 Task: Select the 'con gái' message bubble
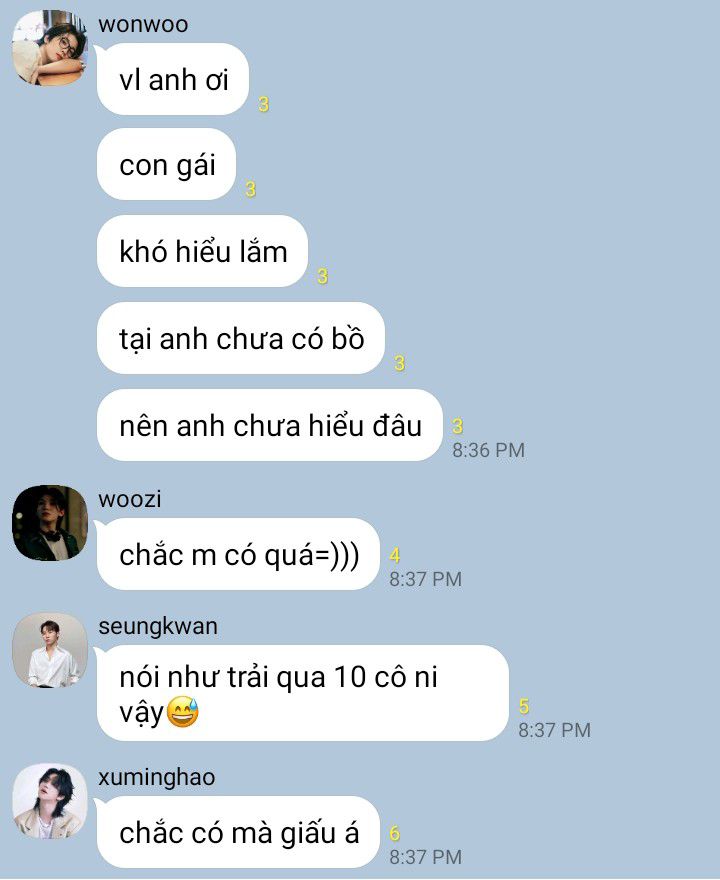point(167,164)
